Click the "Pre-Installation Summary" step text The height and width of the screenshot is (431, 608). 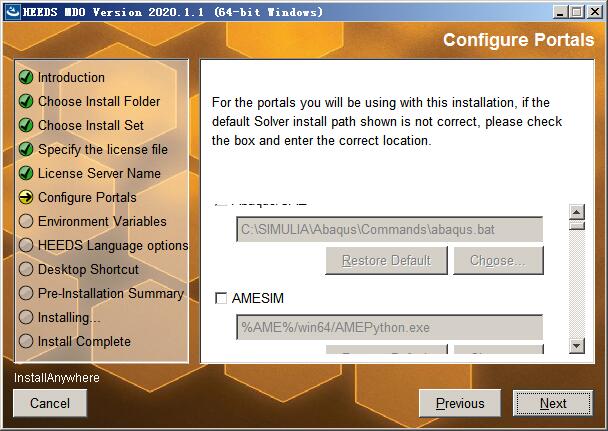point(111,294)
